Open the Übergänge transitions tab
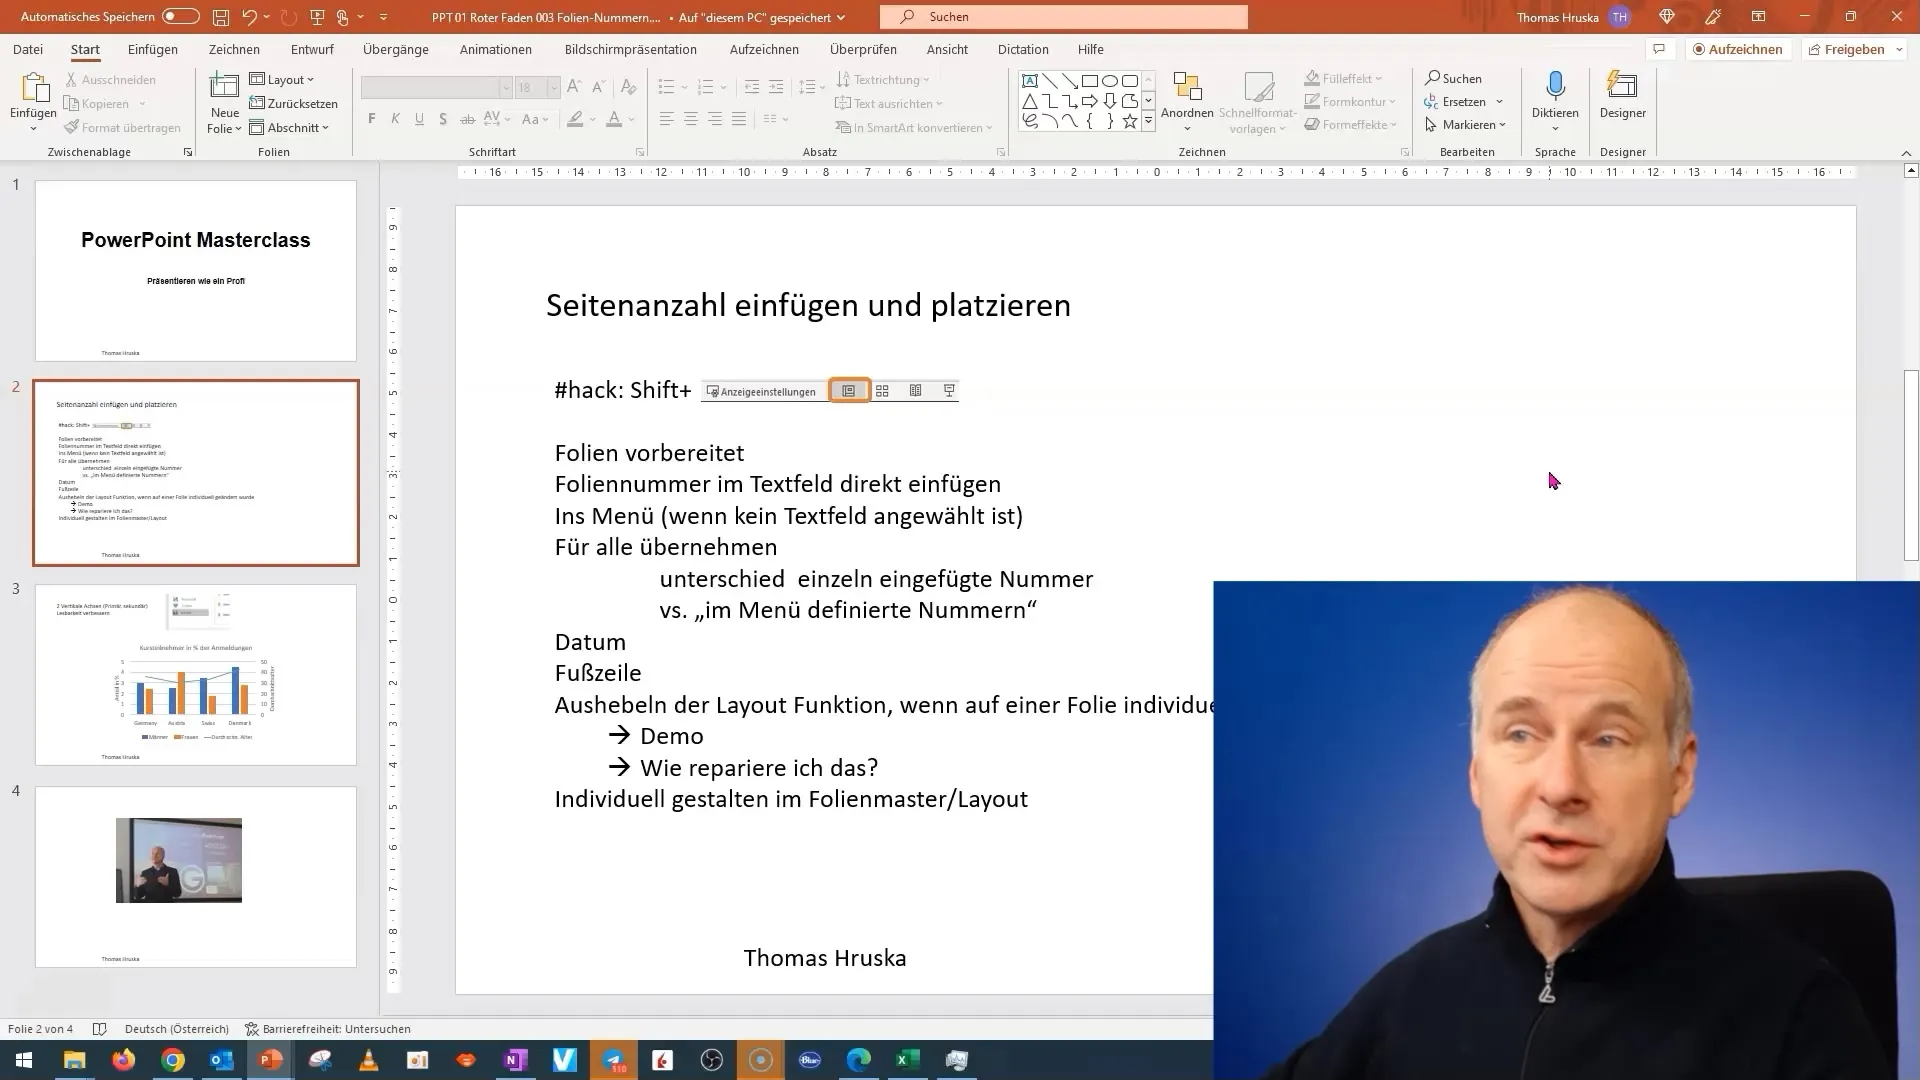This screenshot has width=1920, height=1080. tap(396, 49)
